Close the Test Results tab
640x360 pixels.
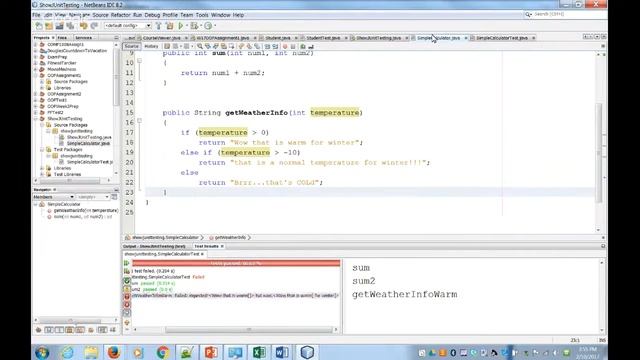click(x=222, y=247)
